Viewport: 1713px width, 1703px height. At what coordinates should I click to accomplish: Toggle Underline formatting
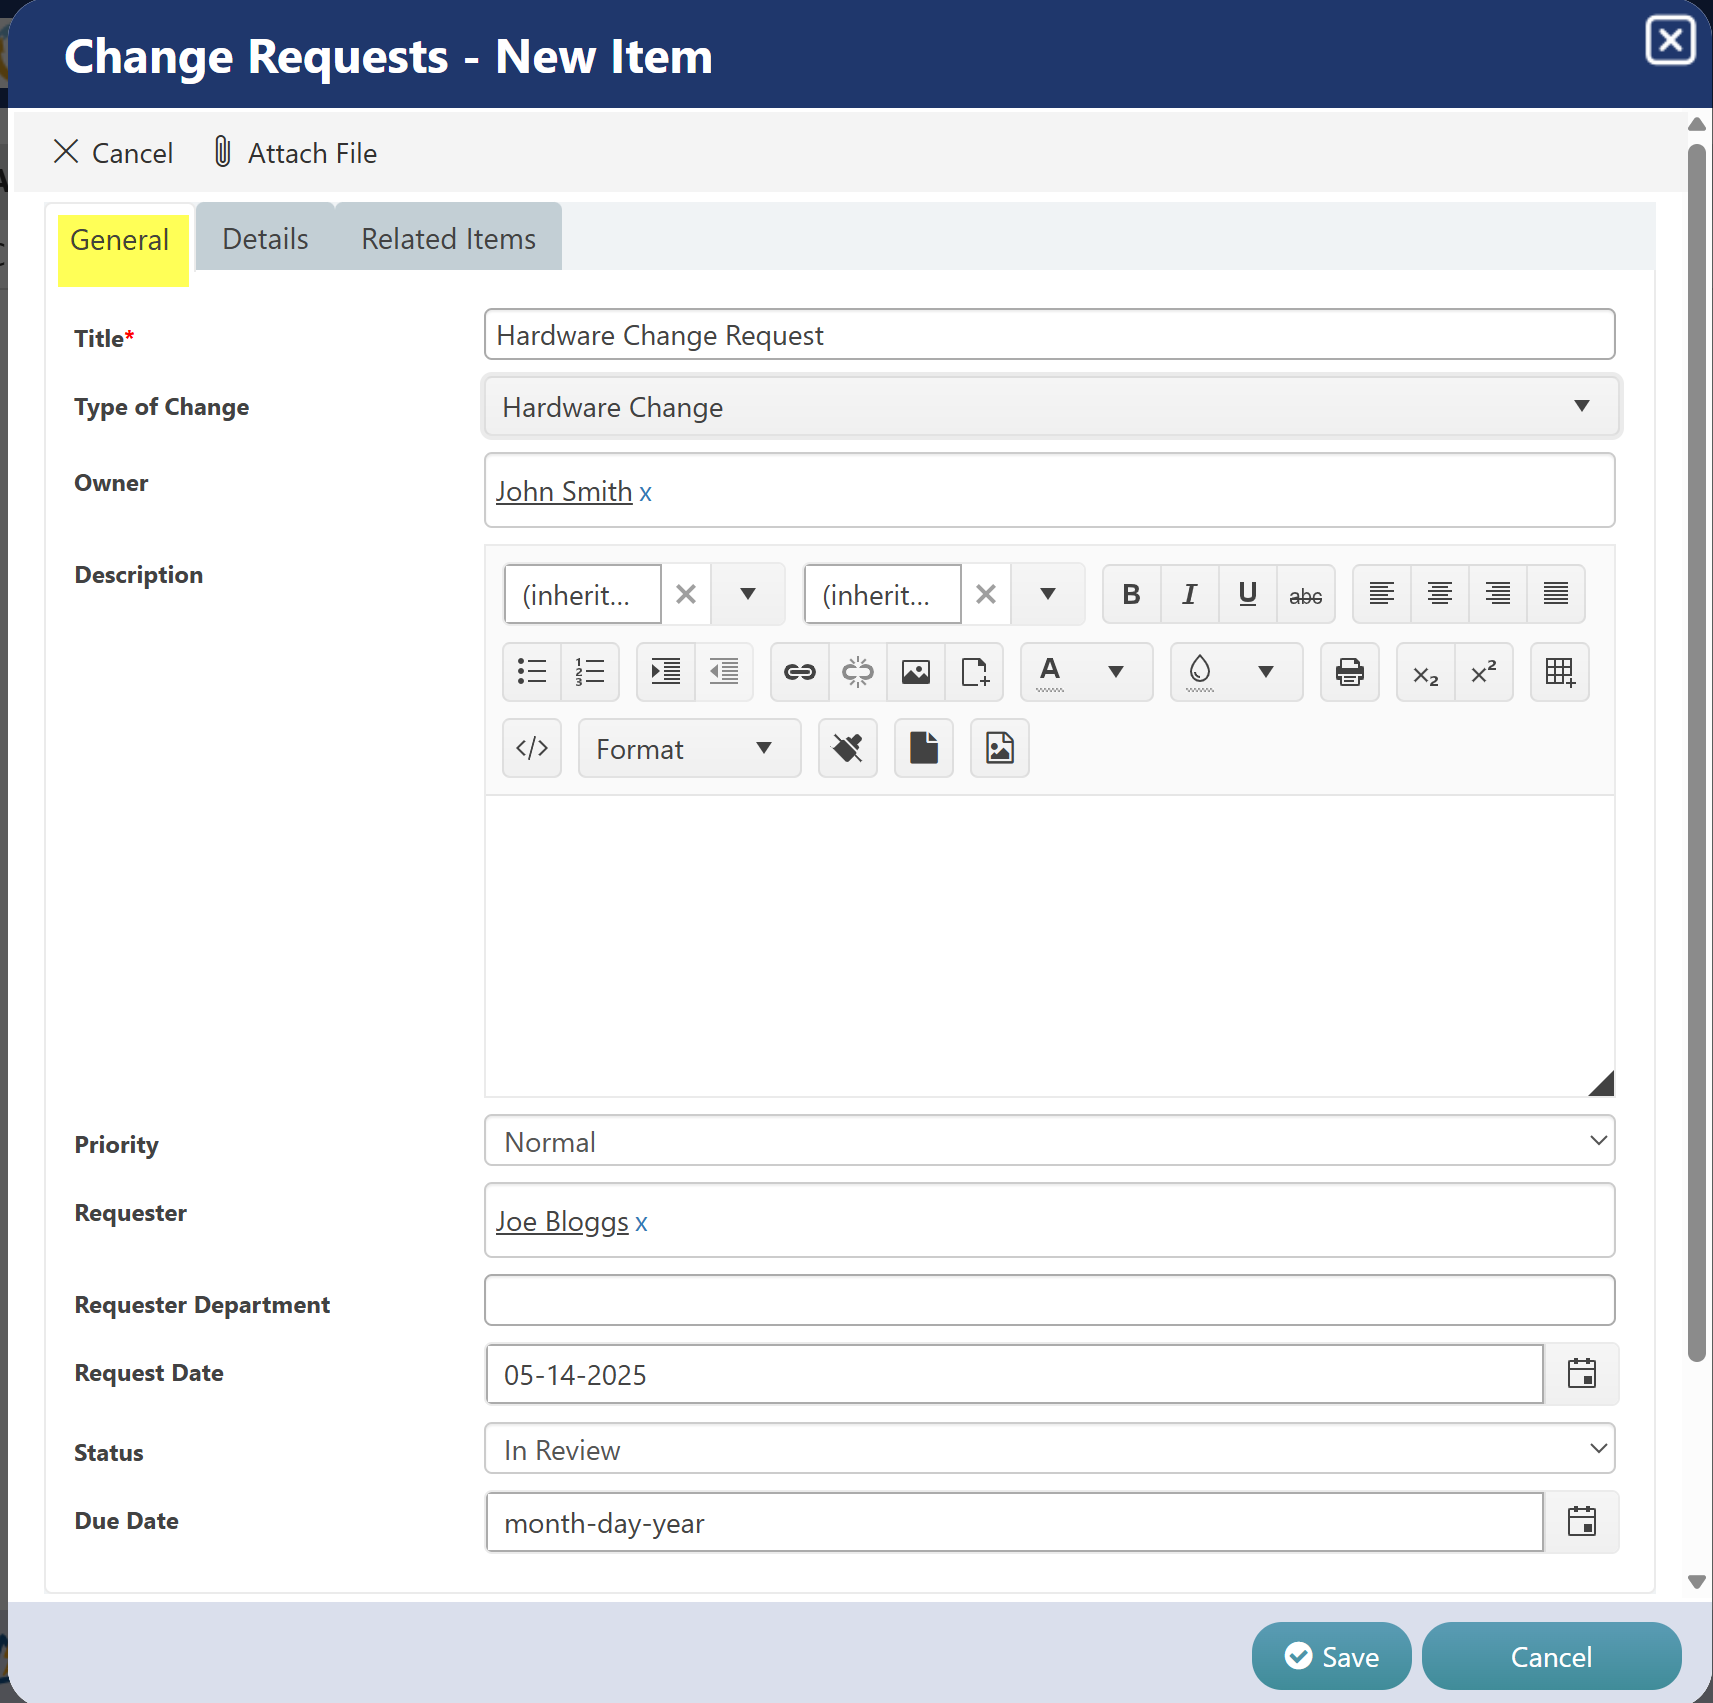coord(1247,594)
